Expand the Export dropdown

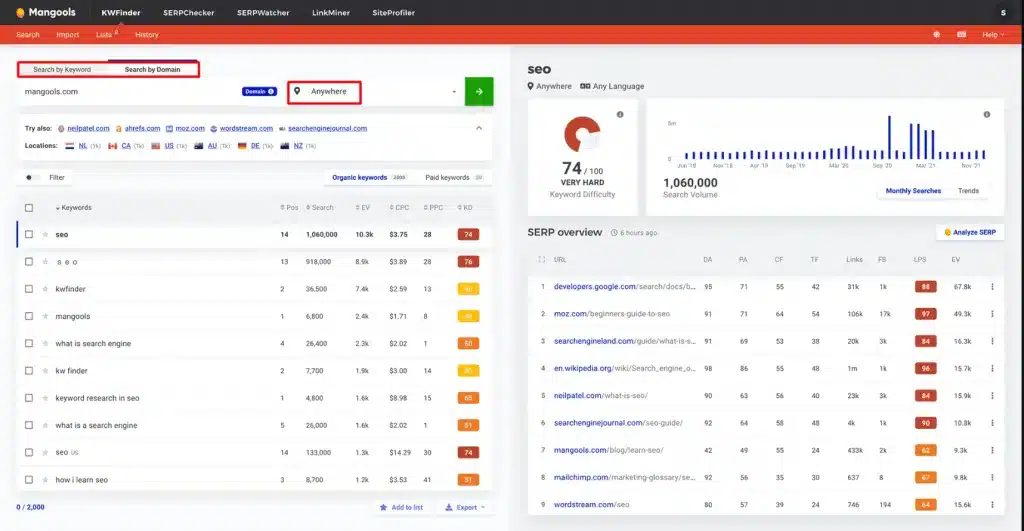coord(465,507)
